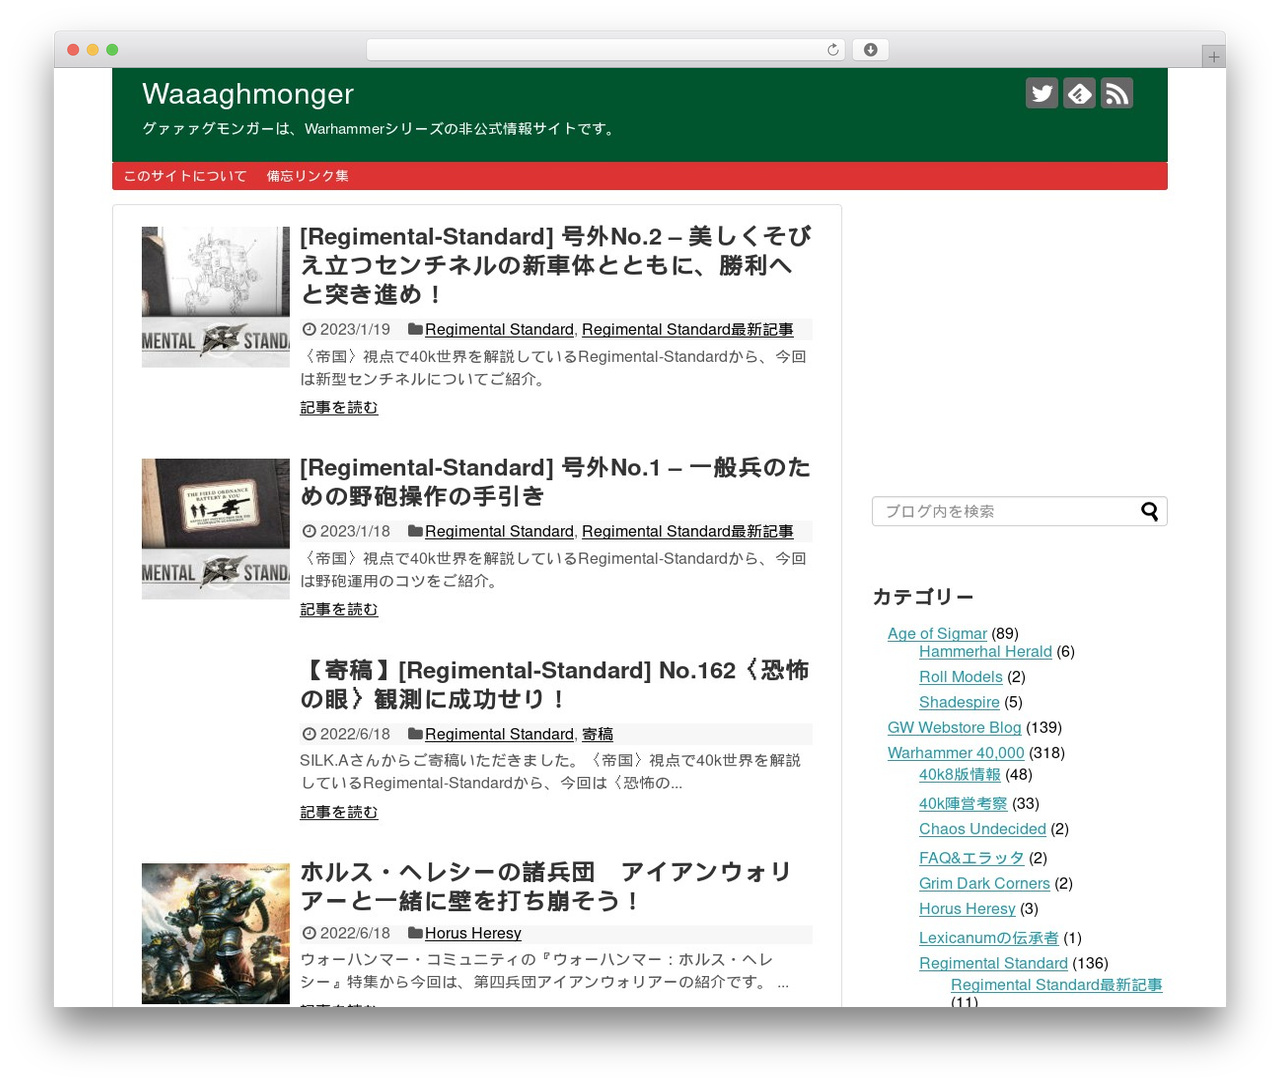Open the 号外No.2 センチネル article title
The image size is (1280, 1084).
click(x=556, y=265)
